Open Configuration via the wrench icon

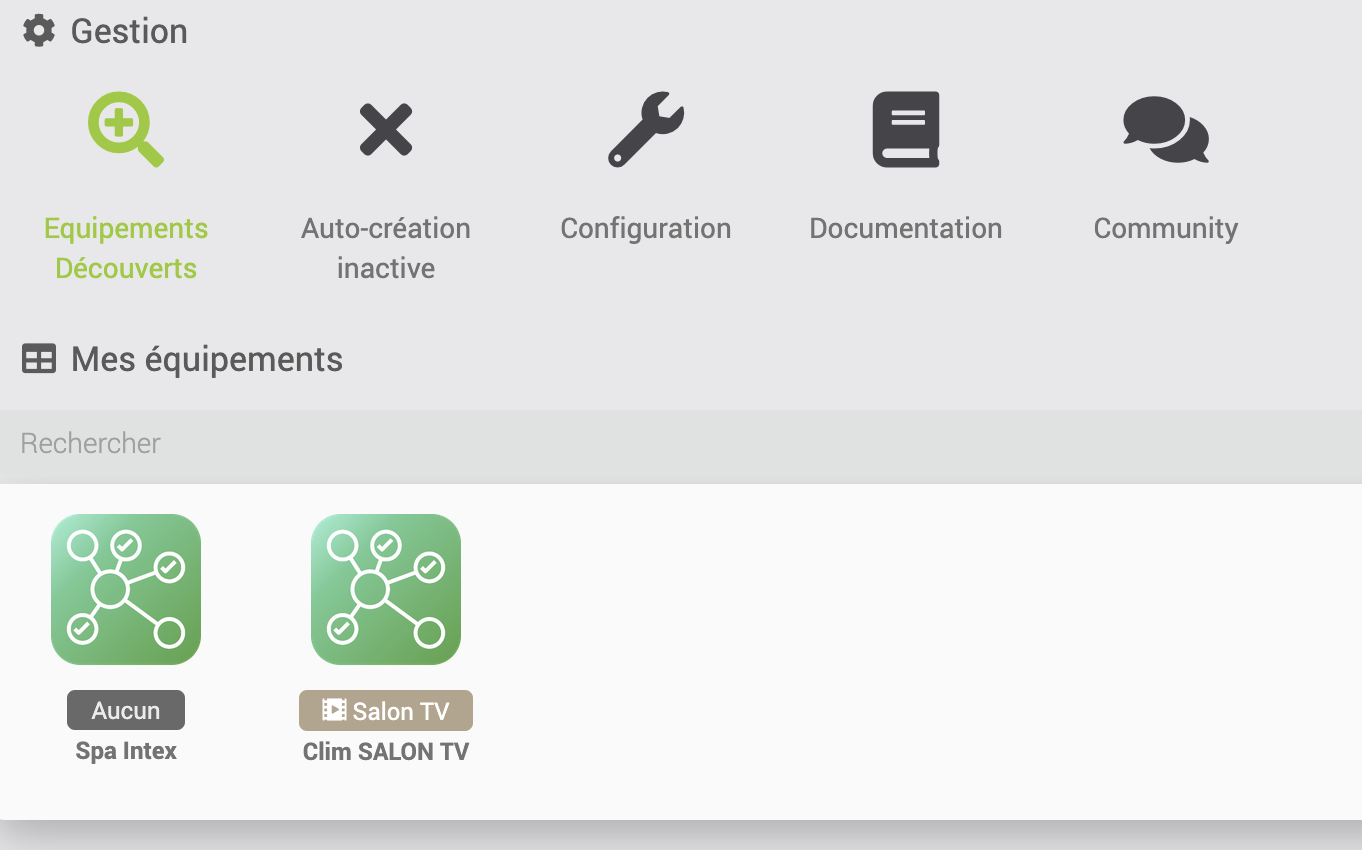[x=646, y=130]
